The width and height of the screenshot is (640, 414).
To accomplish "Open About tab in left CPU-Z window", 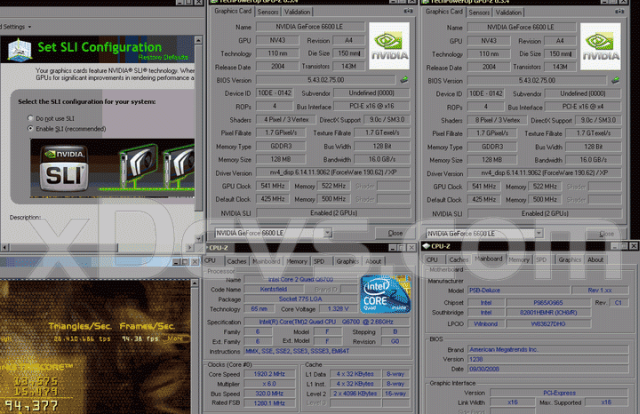I will tap(373, 261).
